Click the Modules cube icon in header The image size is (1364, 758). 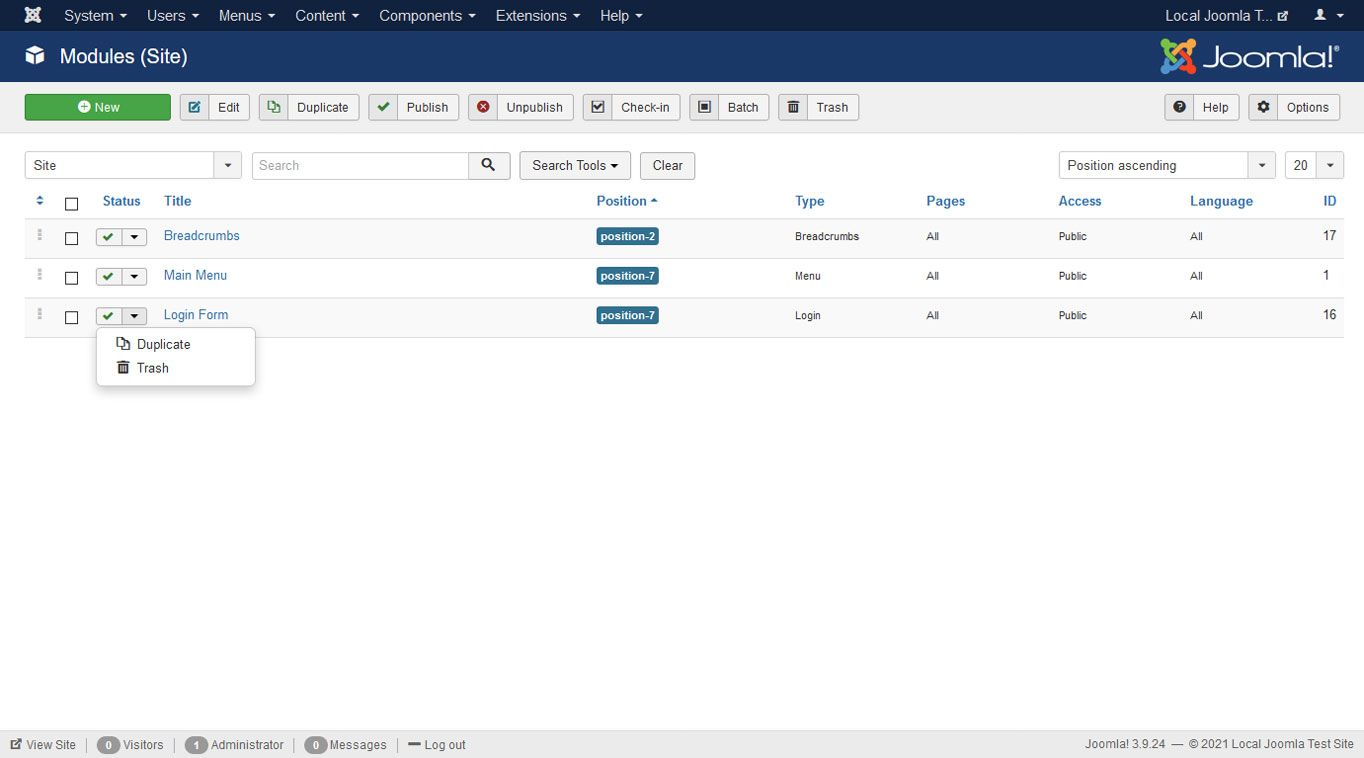pyautogui.click(x=35, y=56)
